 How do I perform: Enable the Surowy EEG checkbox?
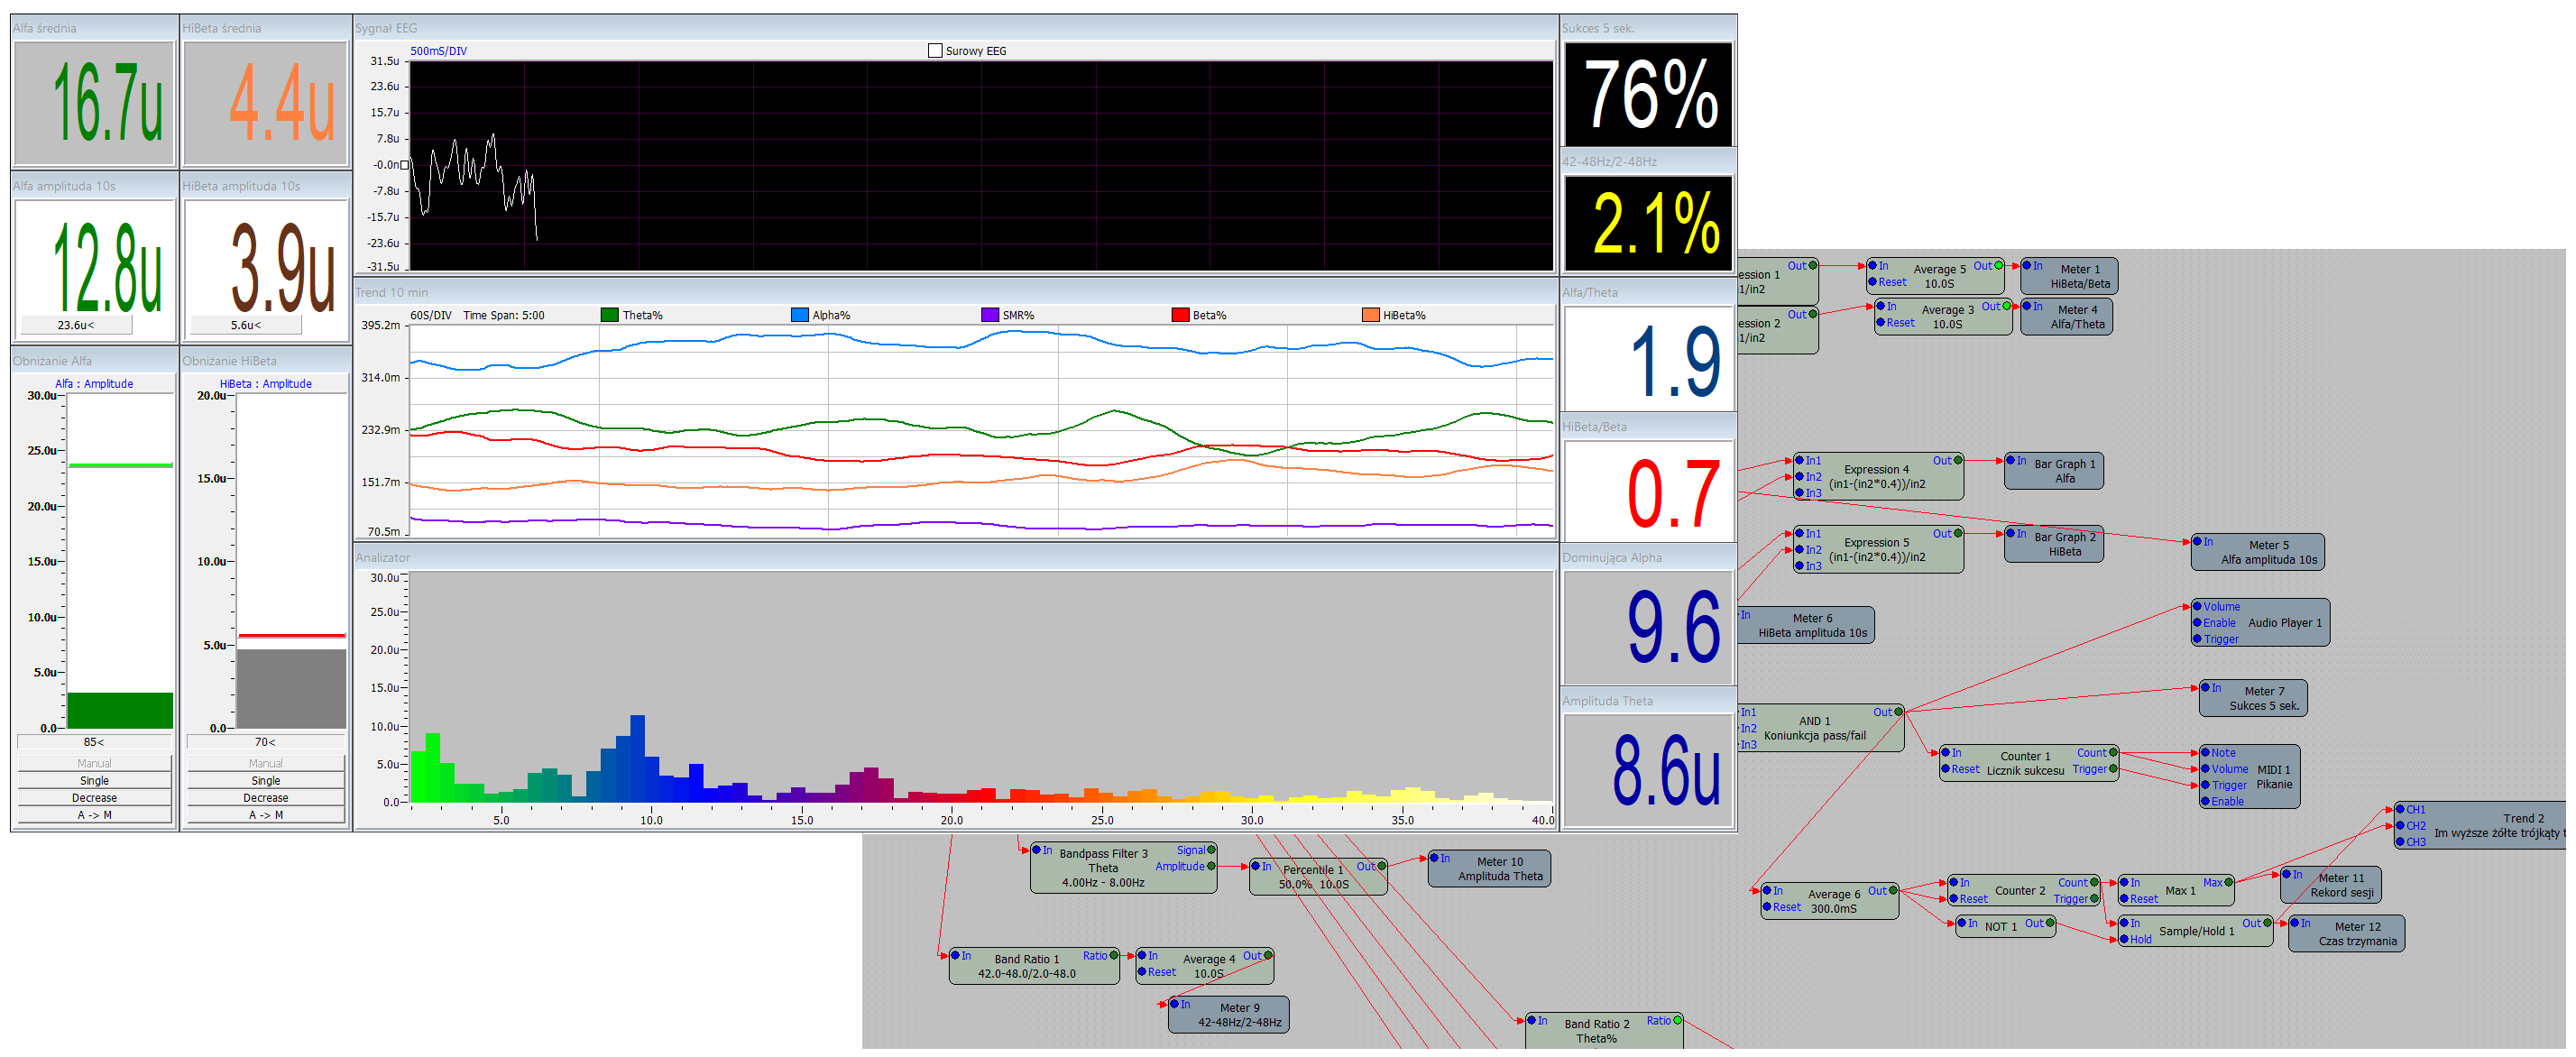point(935,51)
